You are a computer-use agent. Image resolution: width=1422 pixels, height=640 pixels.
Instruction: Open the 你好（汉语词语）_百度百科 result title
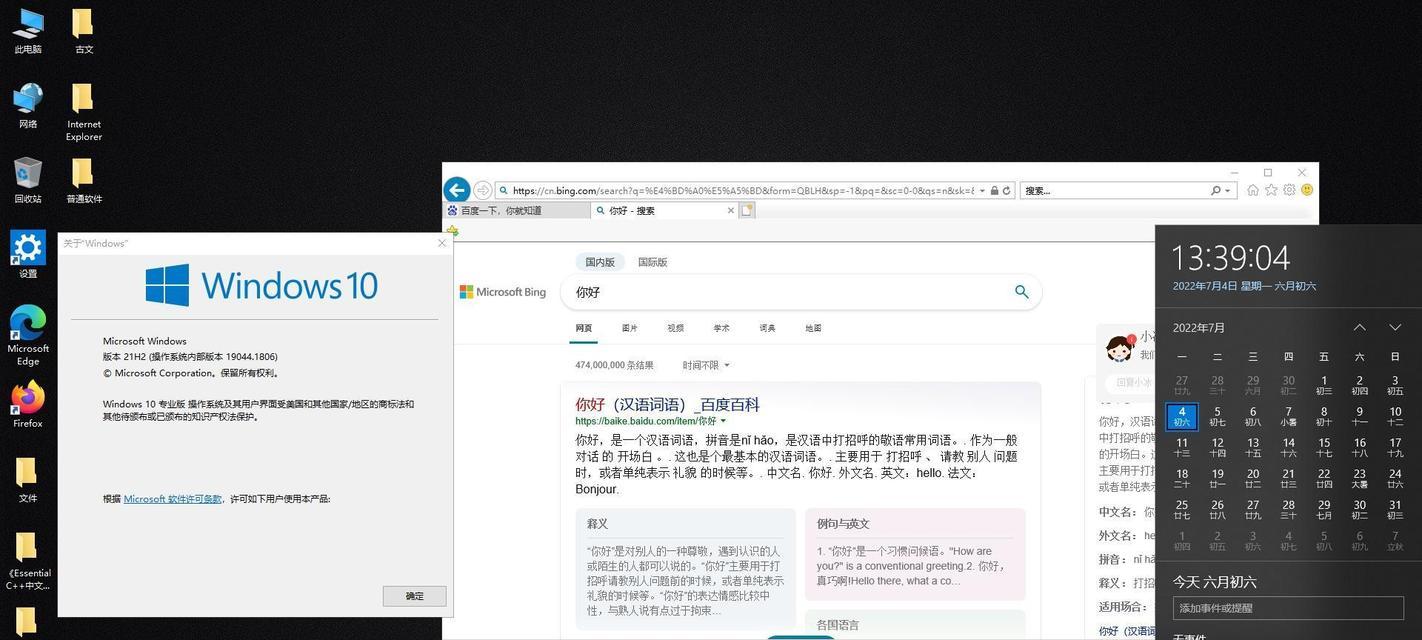tap(667, 405)
